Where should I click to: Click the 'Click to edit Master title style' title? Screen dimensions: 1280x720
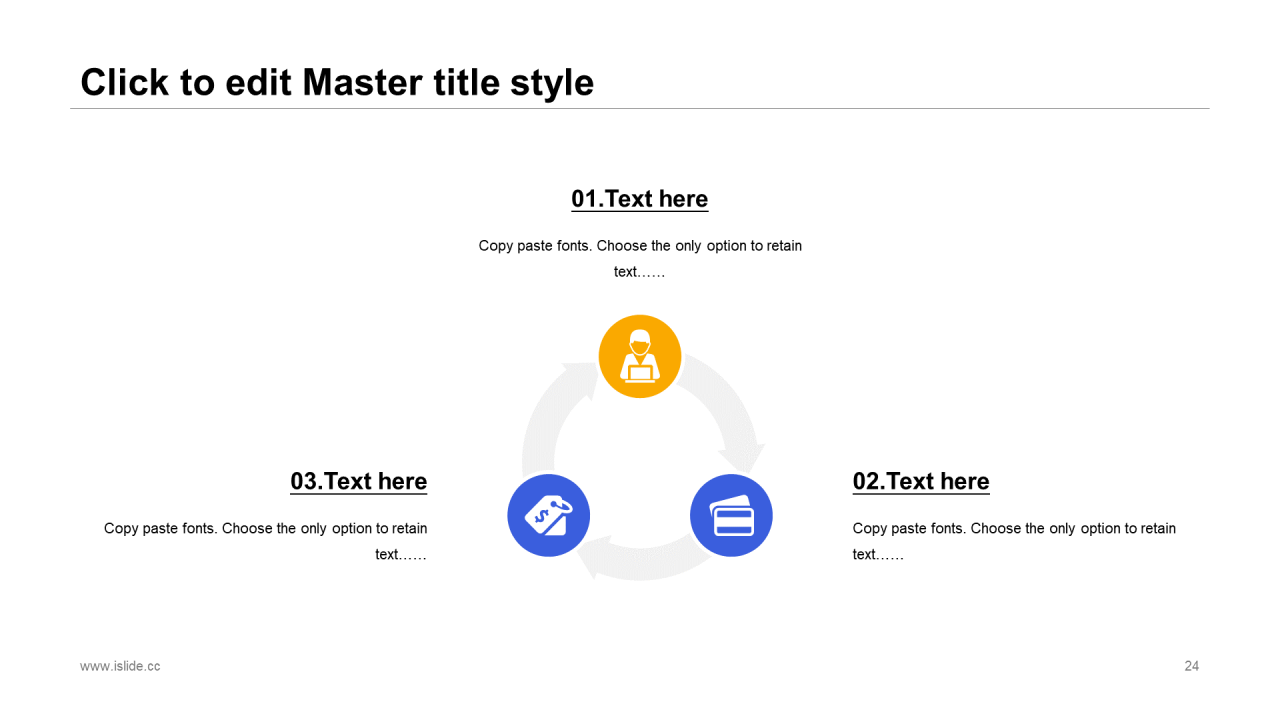(337, 82)
